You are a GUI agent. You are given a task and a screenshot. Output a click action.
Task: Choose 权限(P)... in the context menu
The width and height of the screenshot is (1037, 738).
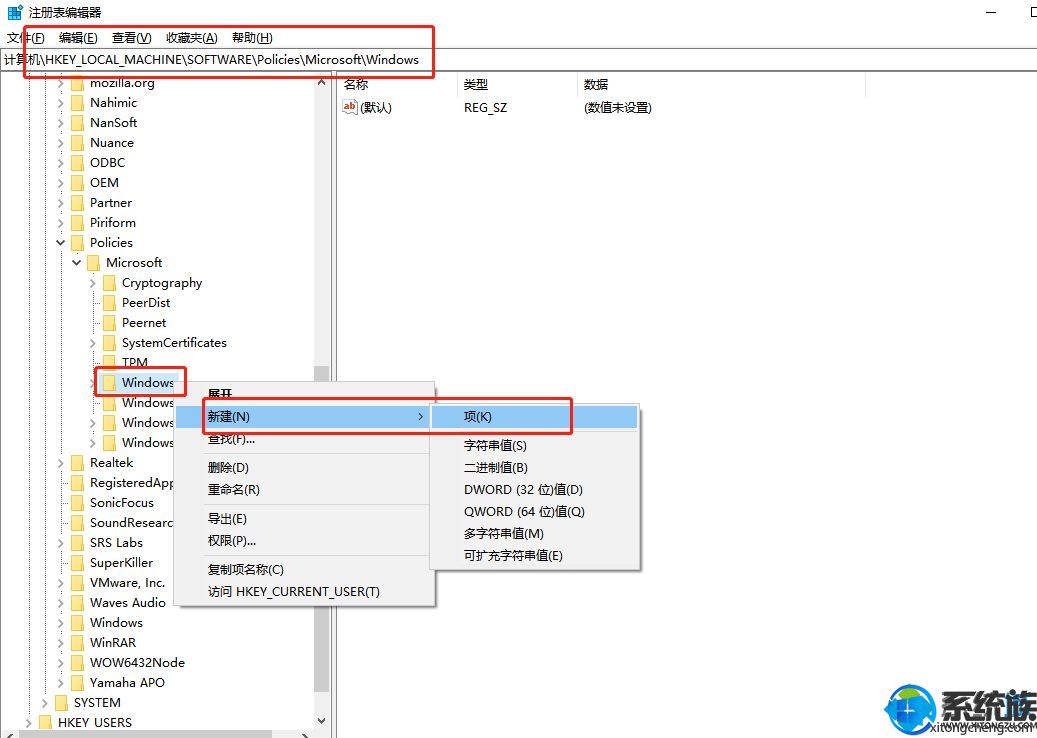coord(304,540)
